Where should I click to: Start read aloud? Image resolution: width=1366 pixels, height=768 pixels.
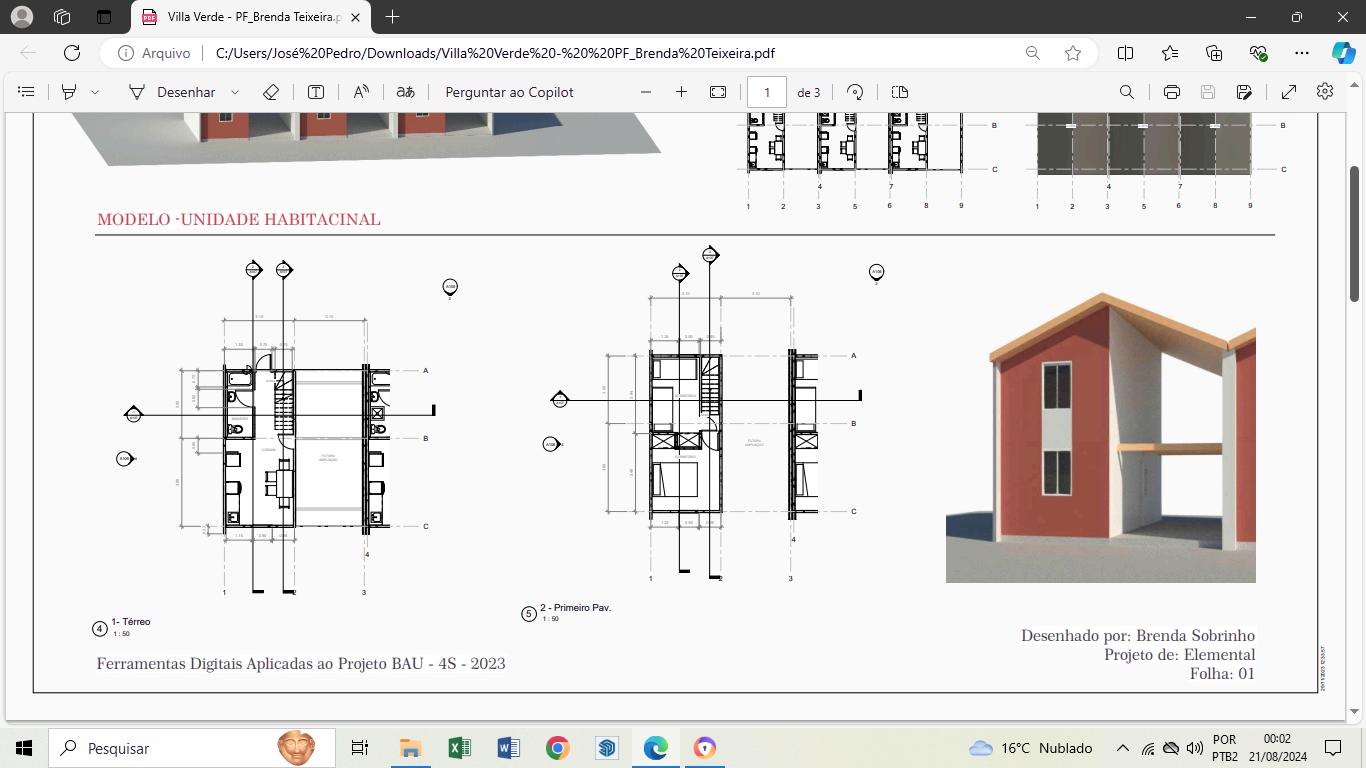point(361,92)
